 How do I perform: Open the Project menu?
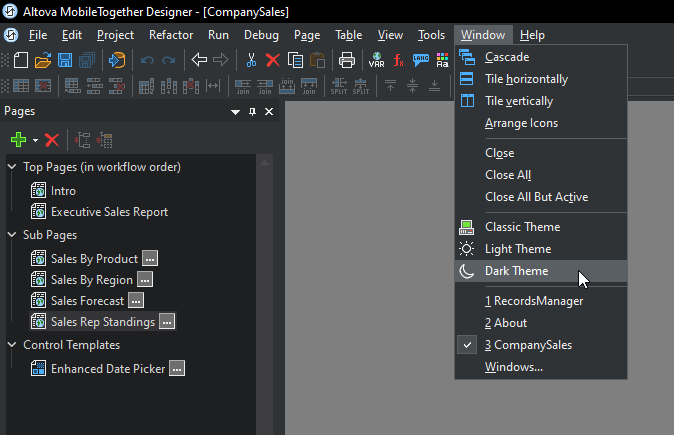pos(115,35)
